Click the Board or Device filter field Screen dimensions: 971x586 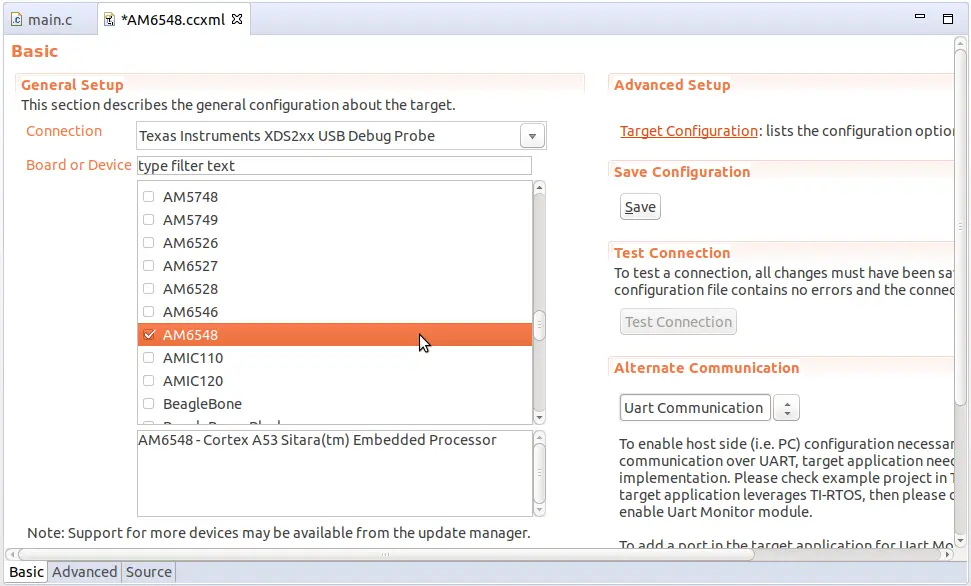coord(334,166)
